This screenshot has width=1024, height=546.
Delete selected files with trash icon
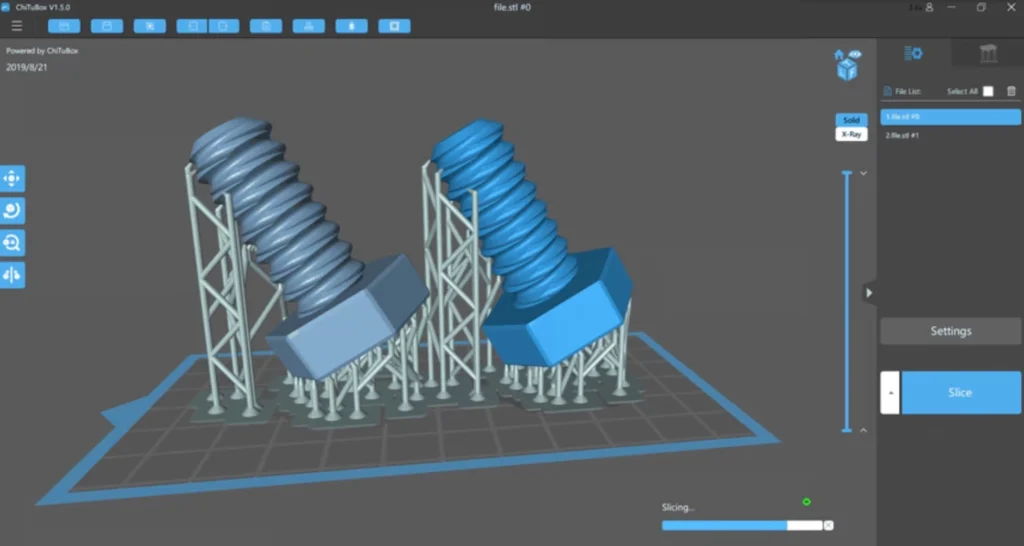[1012, 91]
